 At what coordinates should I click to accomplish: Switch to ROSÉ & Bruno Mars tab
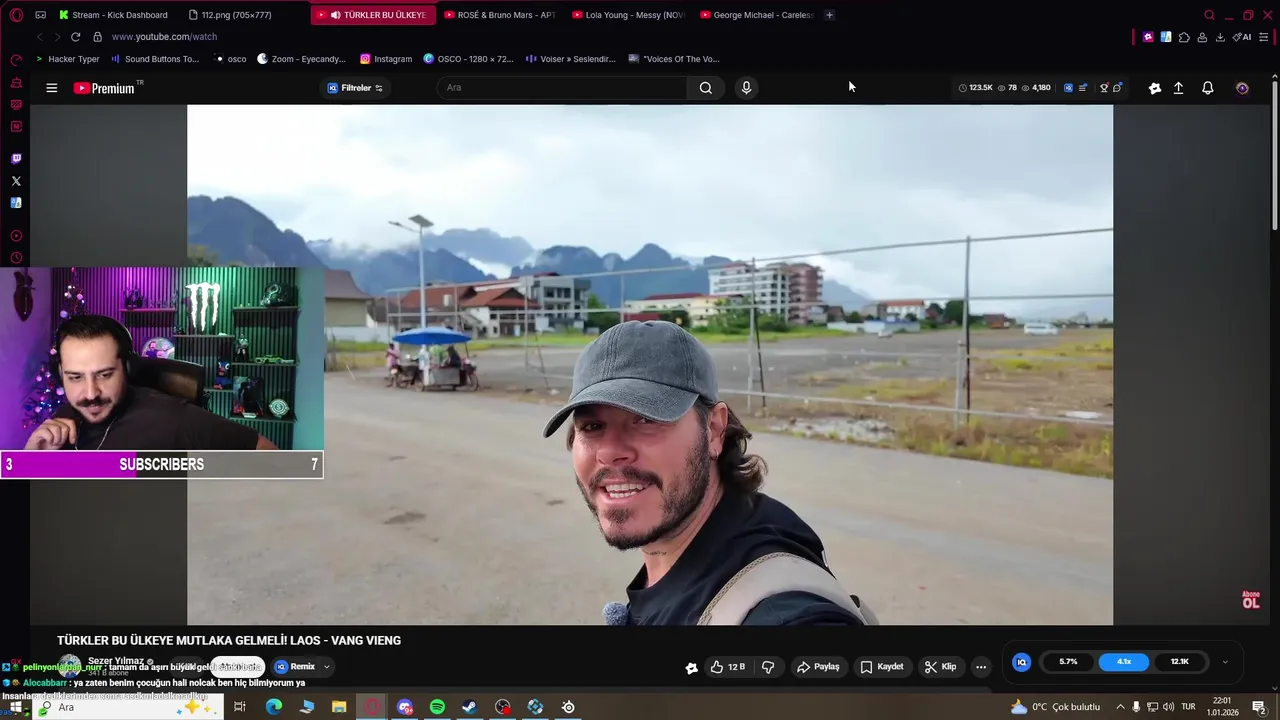(x=500, y=15)
